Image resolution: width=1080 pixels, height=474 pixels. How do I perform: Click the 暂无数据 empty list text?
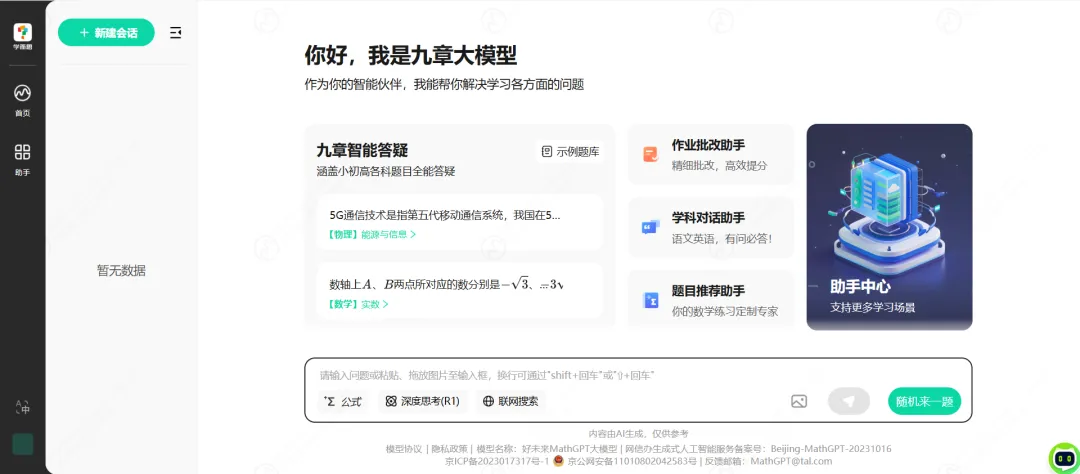[121, 271]
